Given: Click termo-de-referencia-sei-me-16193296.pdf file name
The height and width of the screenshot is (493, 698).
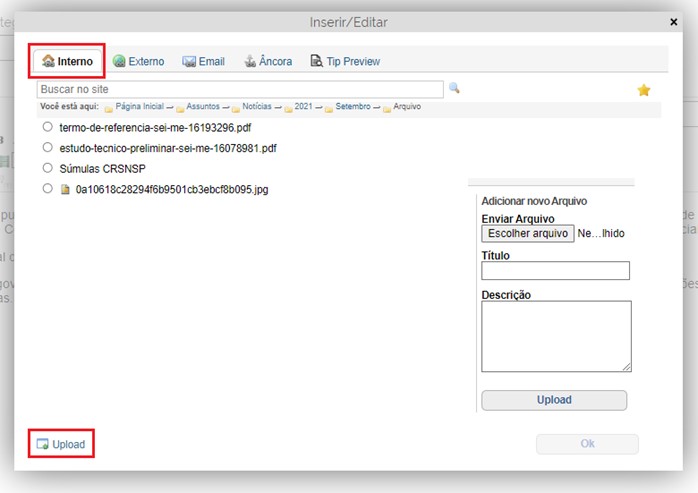Looking at the screenshot, I should [155, 128].
